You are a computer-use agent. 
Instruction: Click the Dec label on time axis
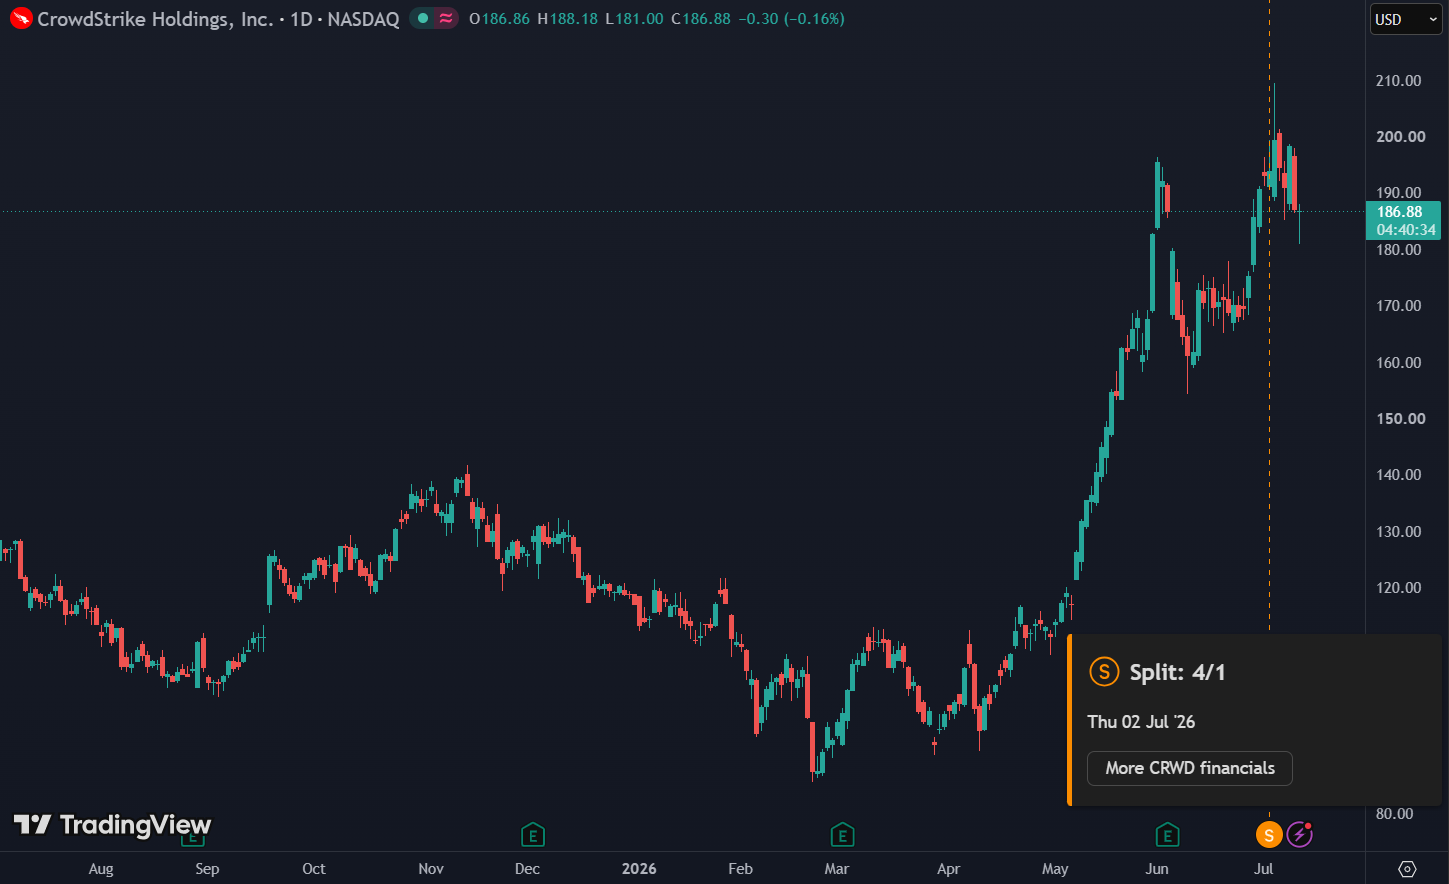click(527, 868)
